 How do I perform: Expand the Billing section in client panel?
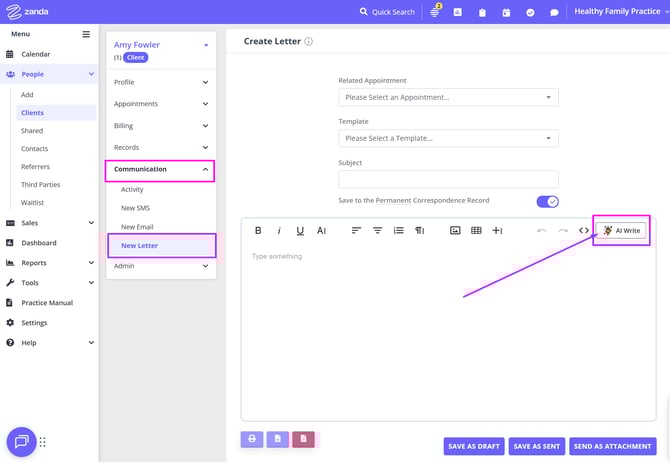pyautogui.click(x=161, y=126)
